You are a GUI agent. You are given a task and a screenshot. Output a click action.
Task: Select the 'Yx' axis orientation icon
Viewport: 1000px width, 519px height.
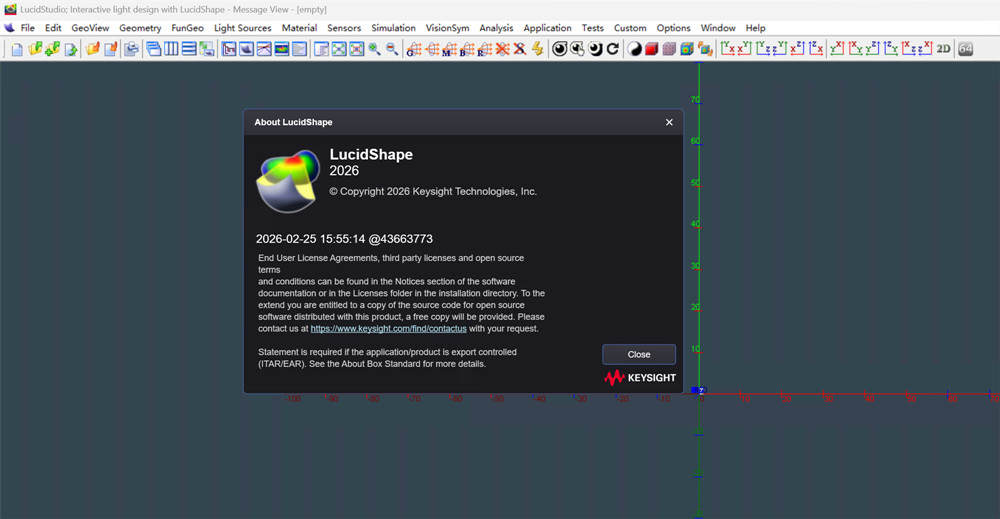[x=728, y=48]
